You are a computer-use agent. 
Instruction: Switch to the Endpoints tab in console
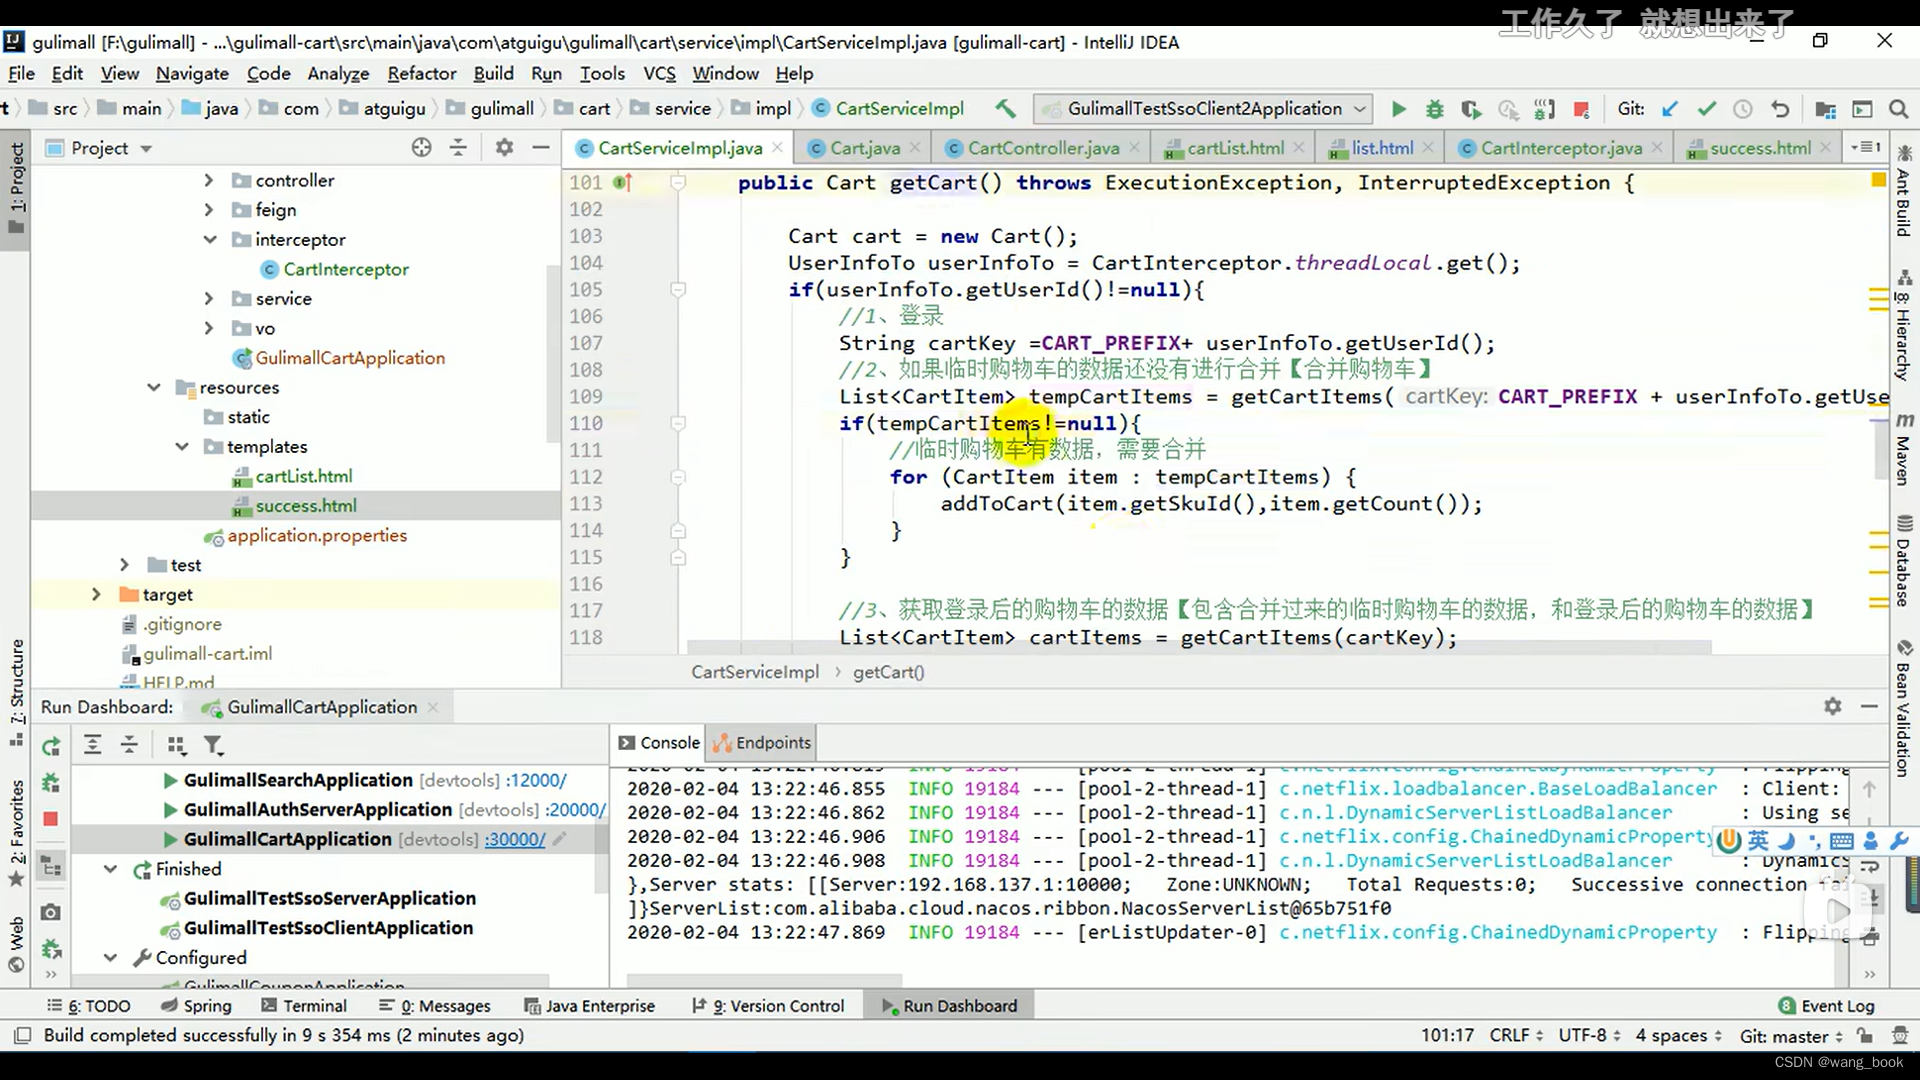(773, 742)
